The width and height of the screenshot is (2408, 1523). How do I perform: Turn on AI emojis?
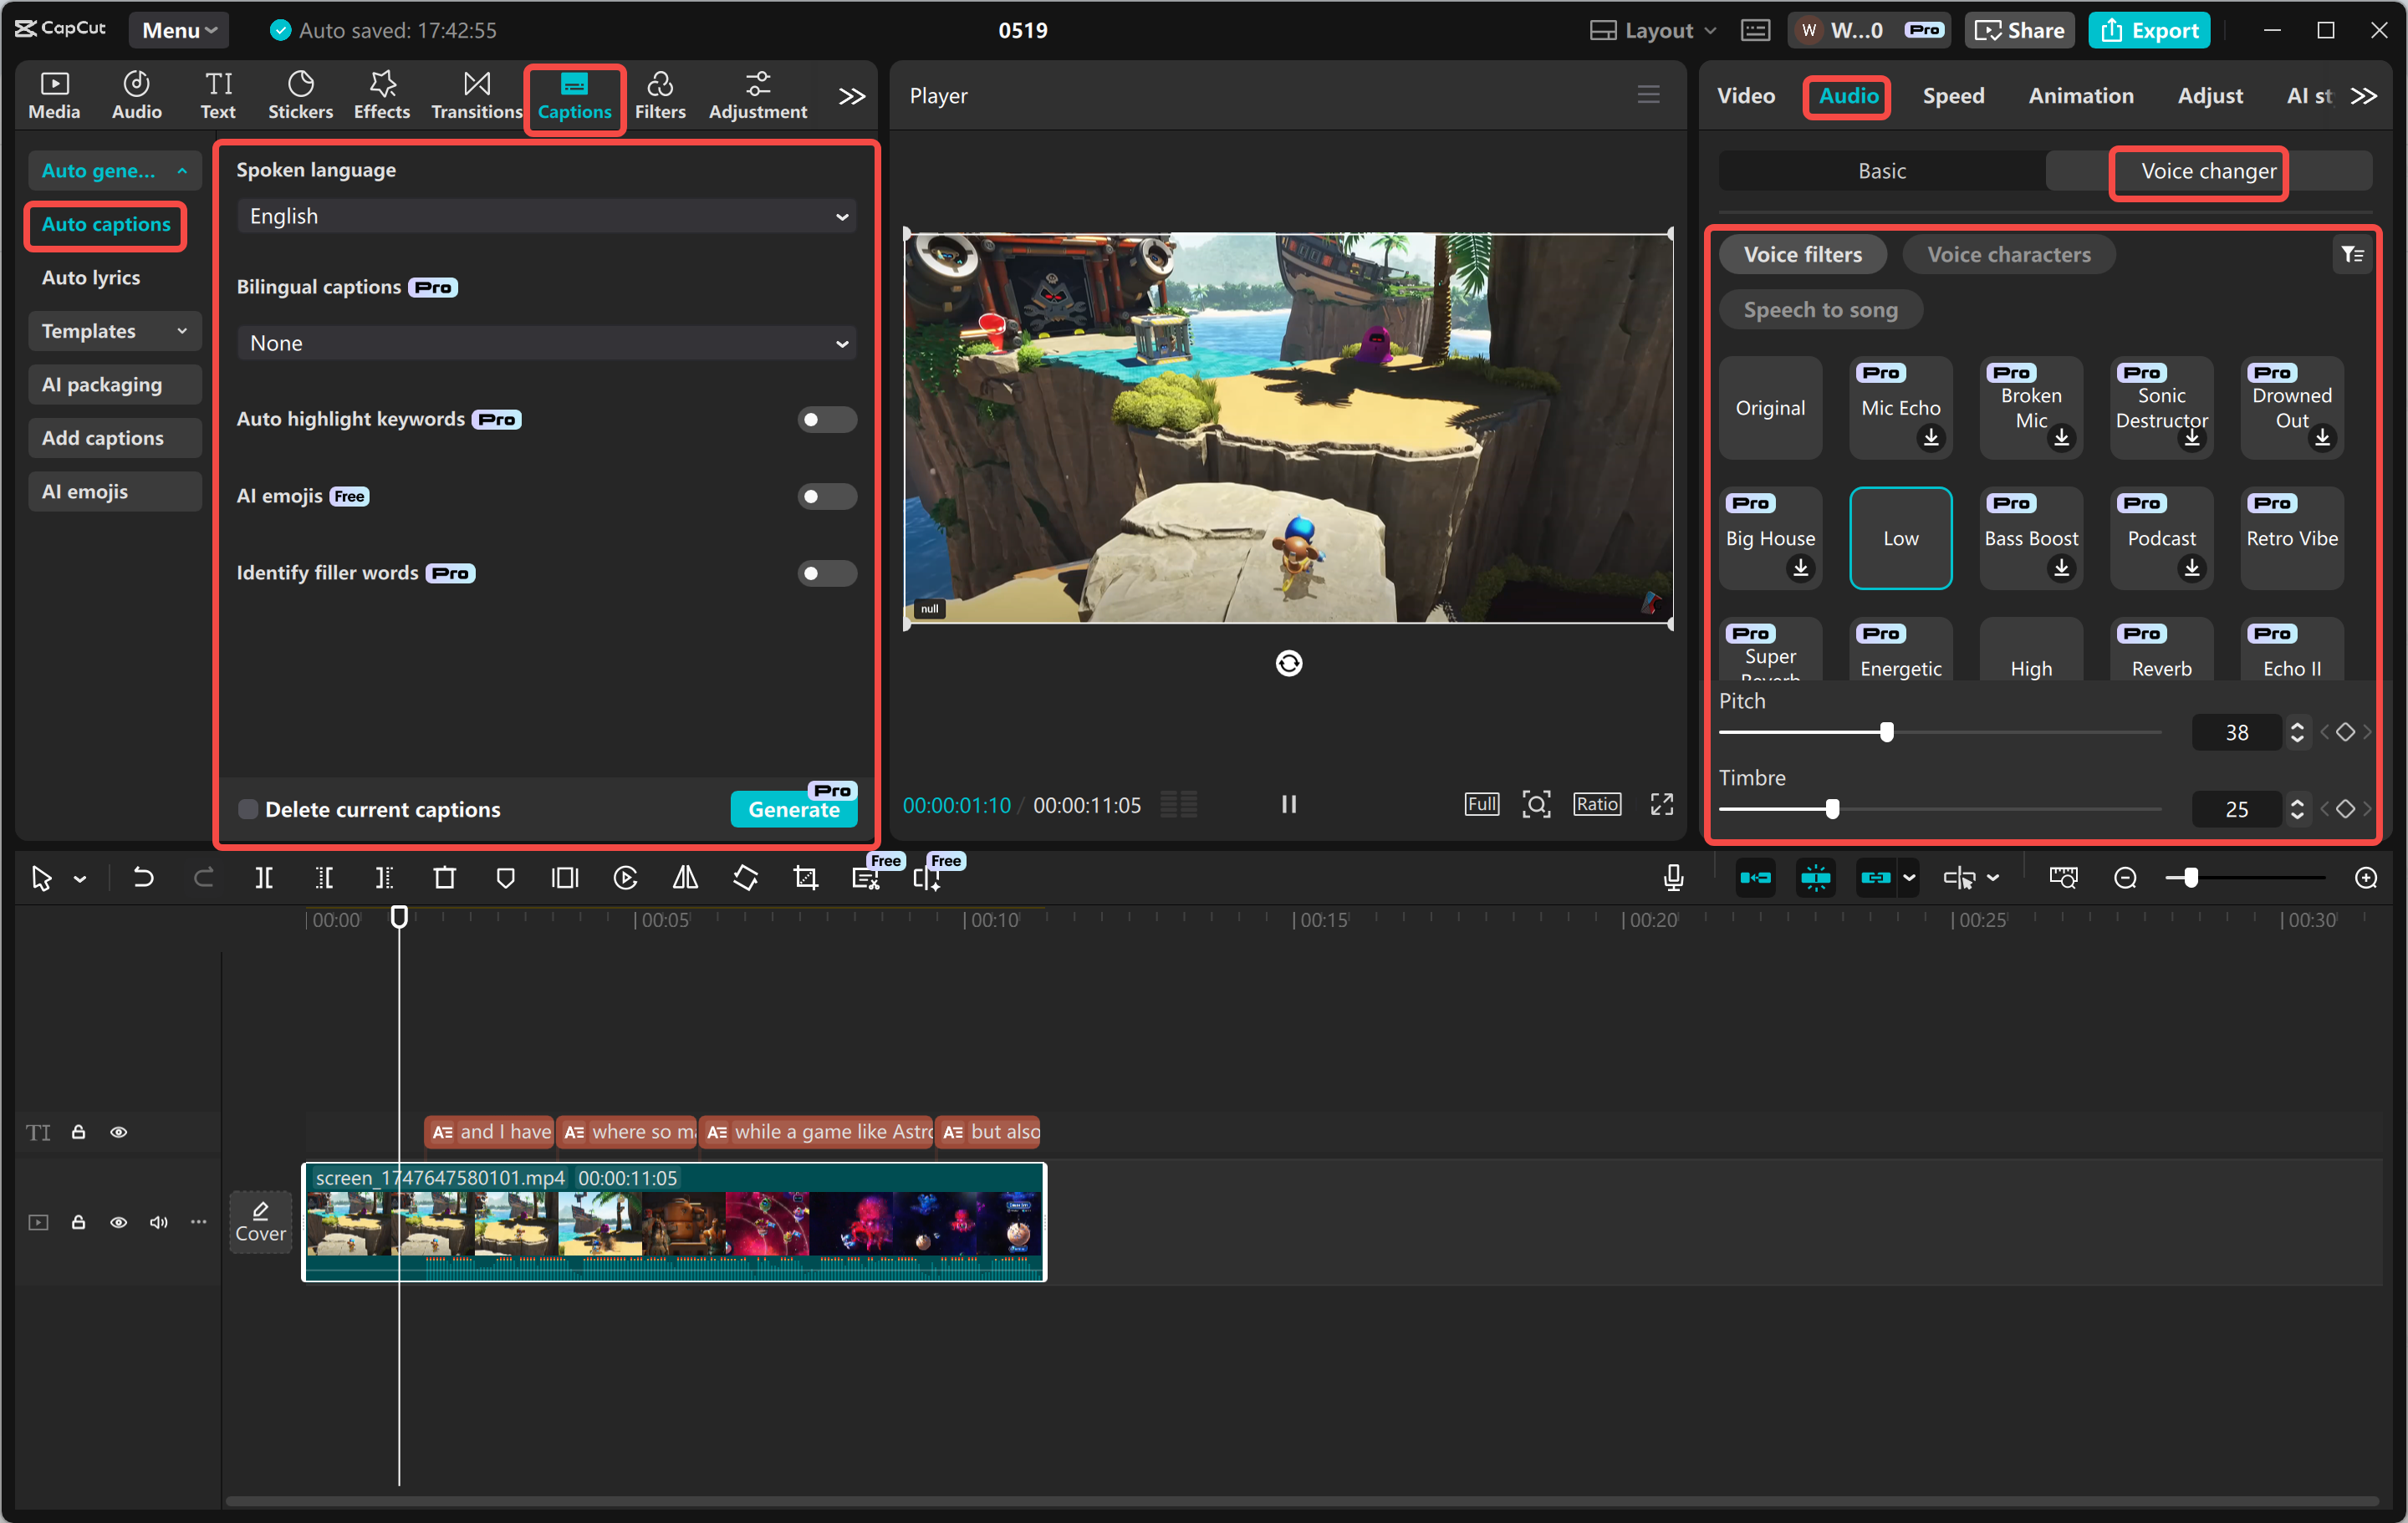click(x=826, y=496)
